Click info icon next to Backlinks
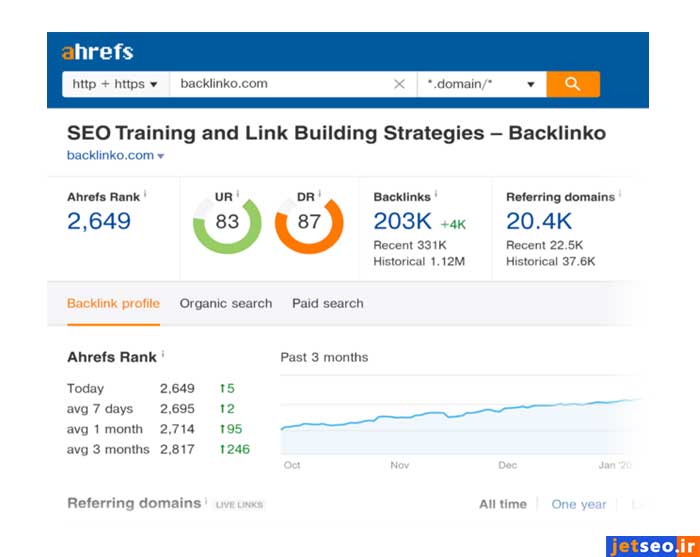Screen dimensions: 700x557 437,195
